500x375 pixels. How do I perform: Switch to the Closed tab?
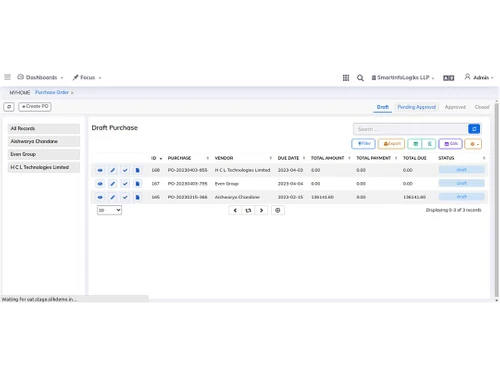pos(482,107)
